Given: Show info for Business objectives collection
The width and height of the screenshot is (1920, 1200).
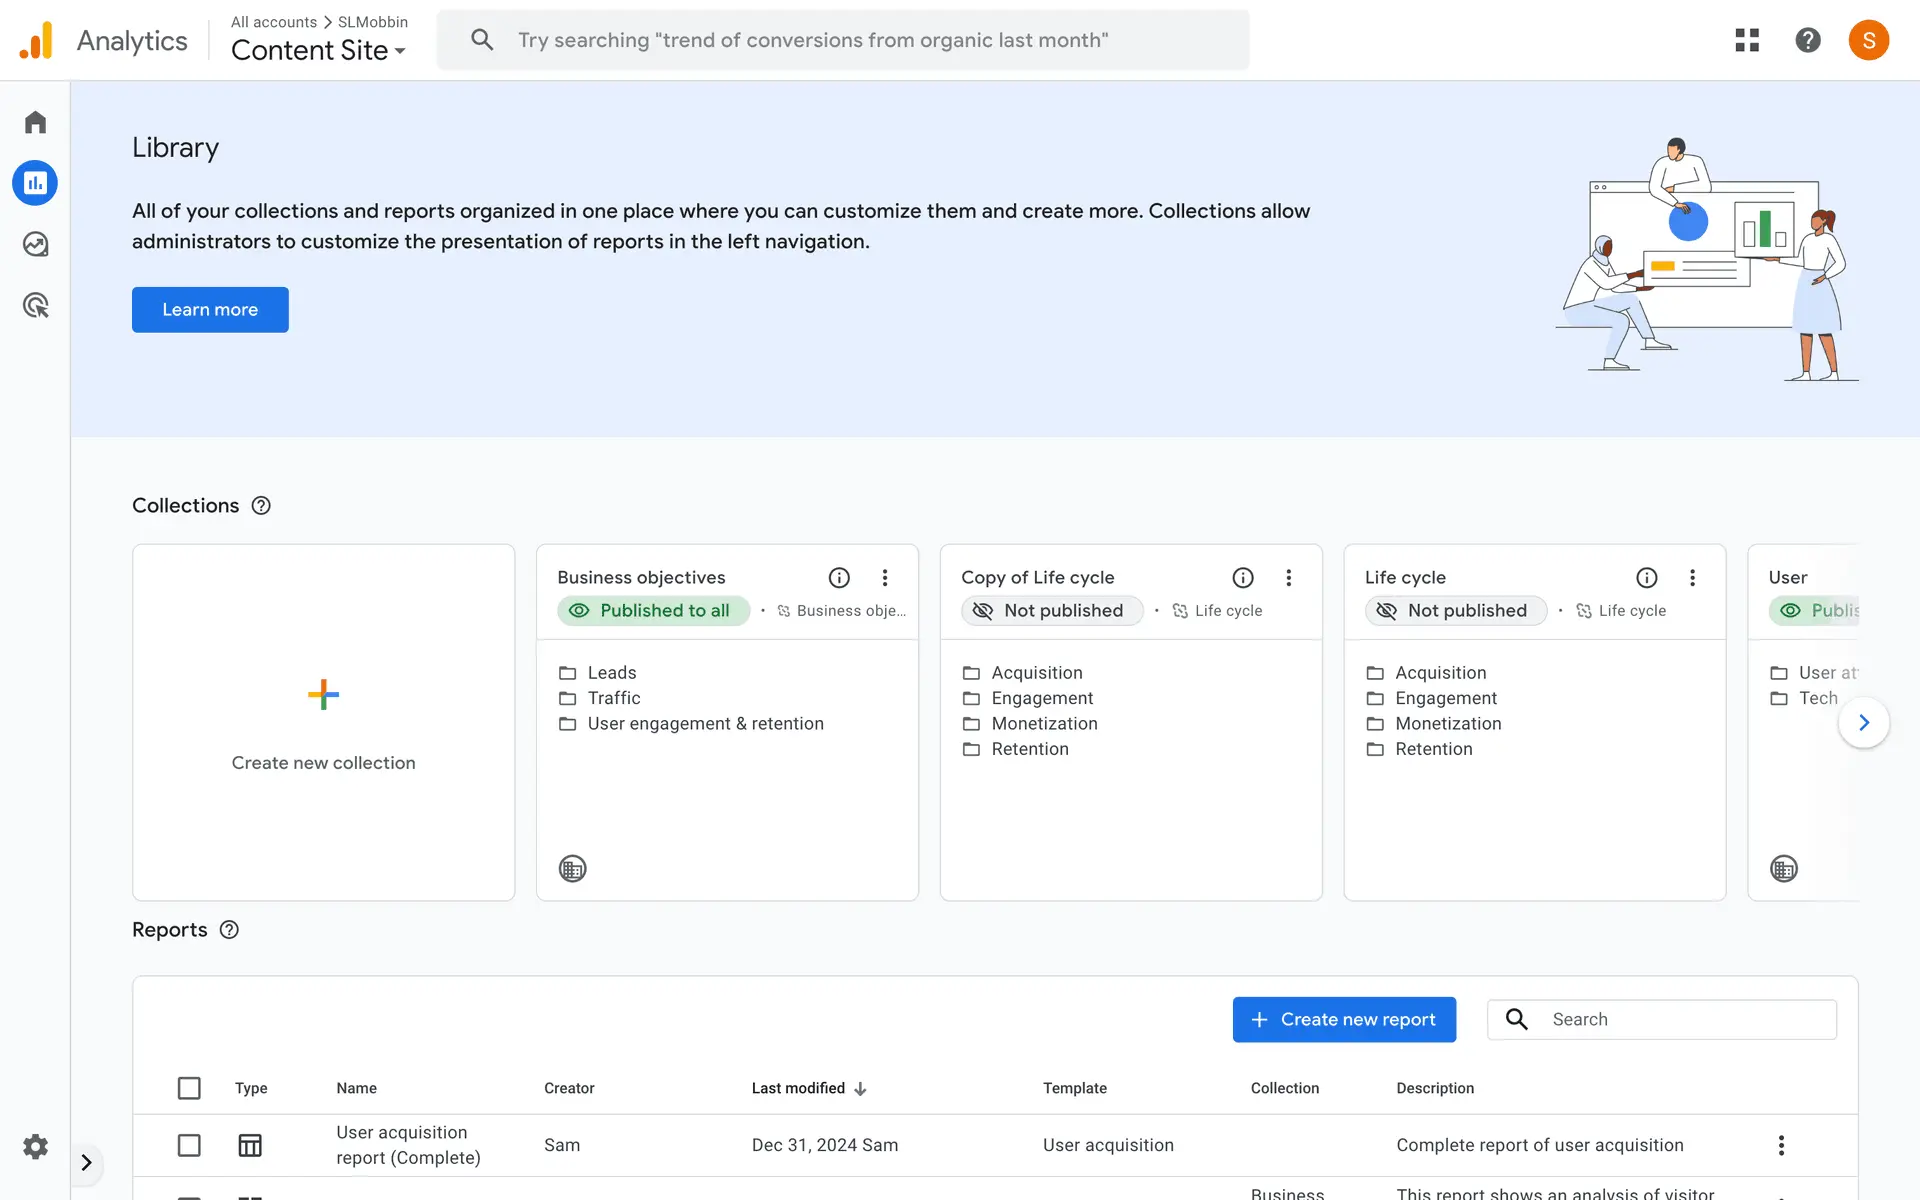Looking at the screenshot, I should [839, 577].
